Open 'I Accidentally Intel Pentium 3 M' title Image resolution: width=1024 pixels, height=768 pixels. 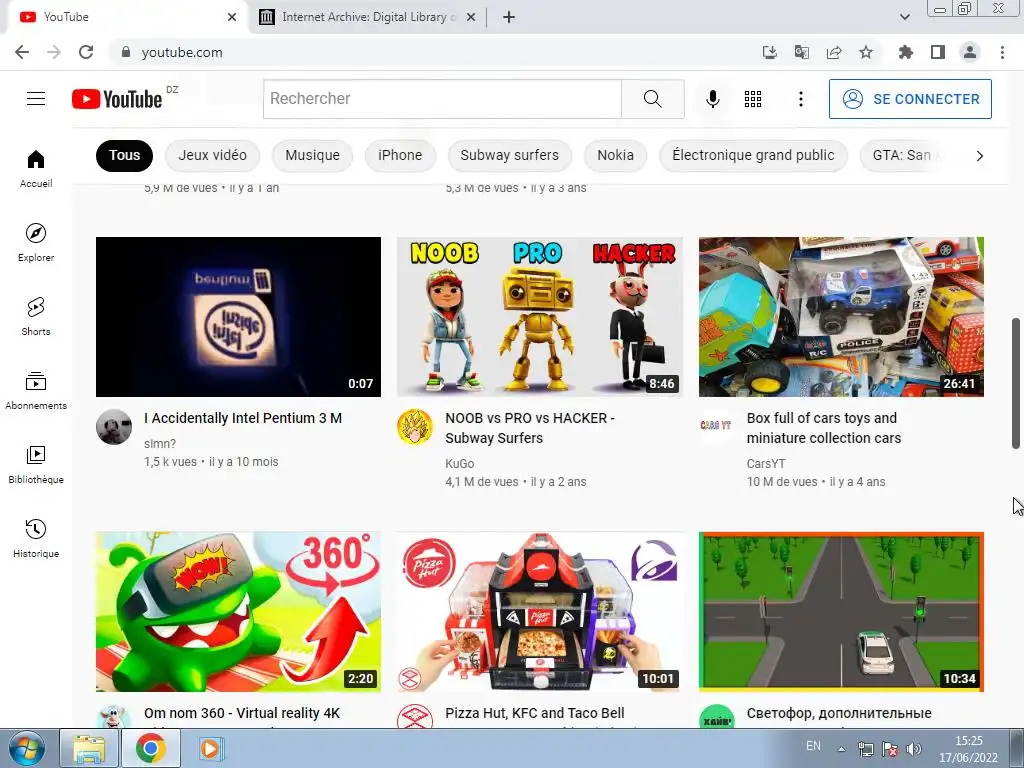coord(243,418)
